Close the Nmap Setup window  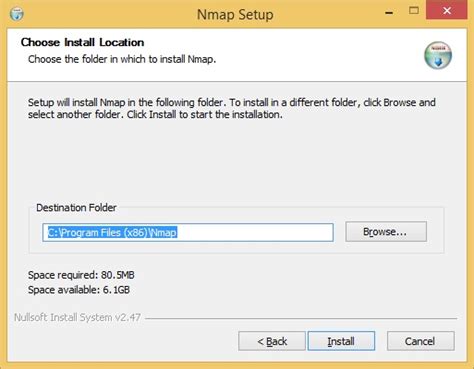(x=447, y=11)
